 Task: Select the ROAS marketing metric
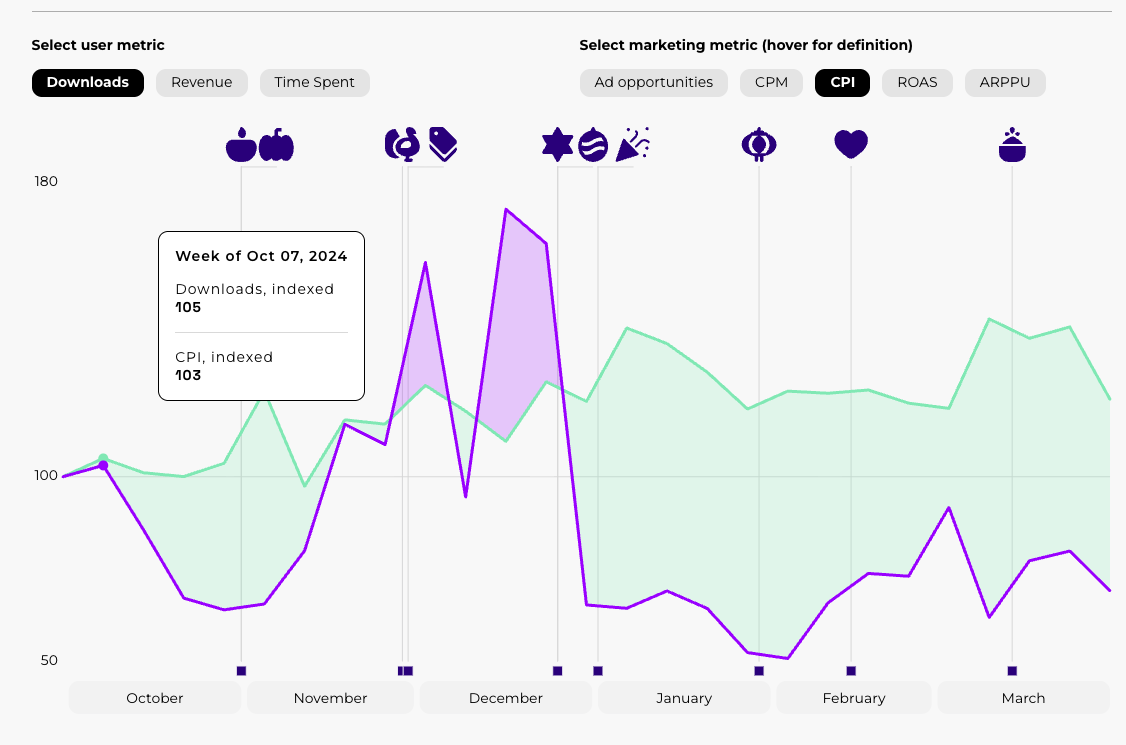click(x=917, y=83)
